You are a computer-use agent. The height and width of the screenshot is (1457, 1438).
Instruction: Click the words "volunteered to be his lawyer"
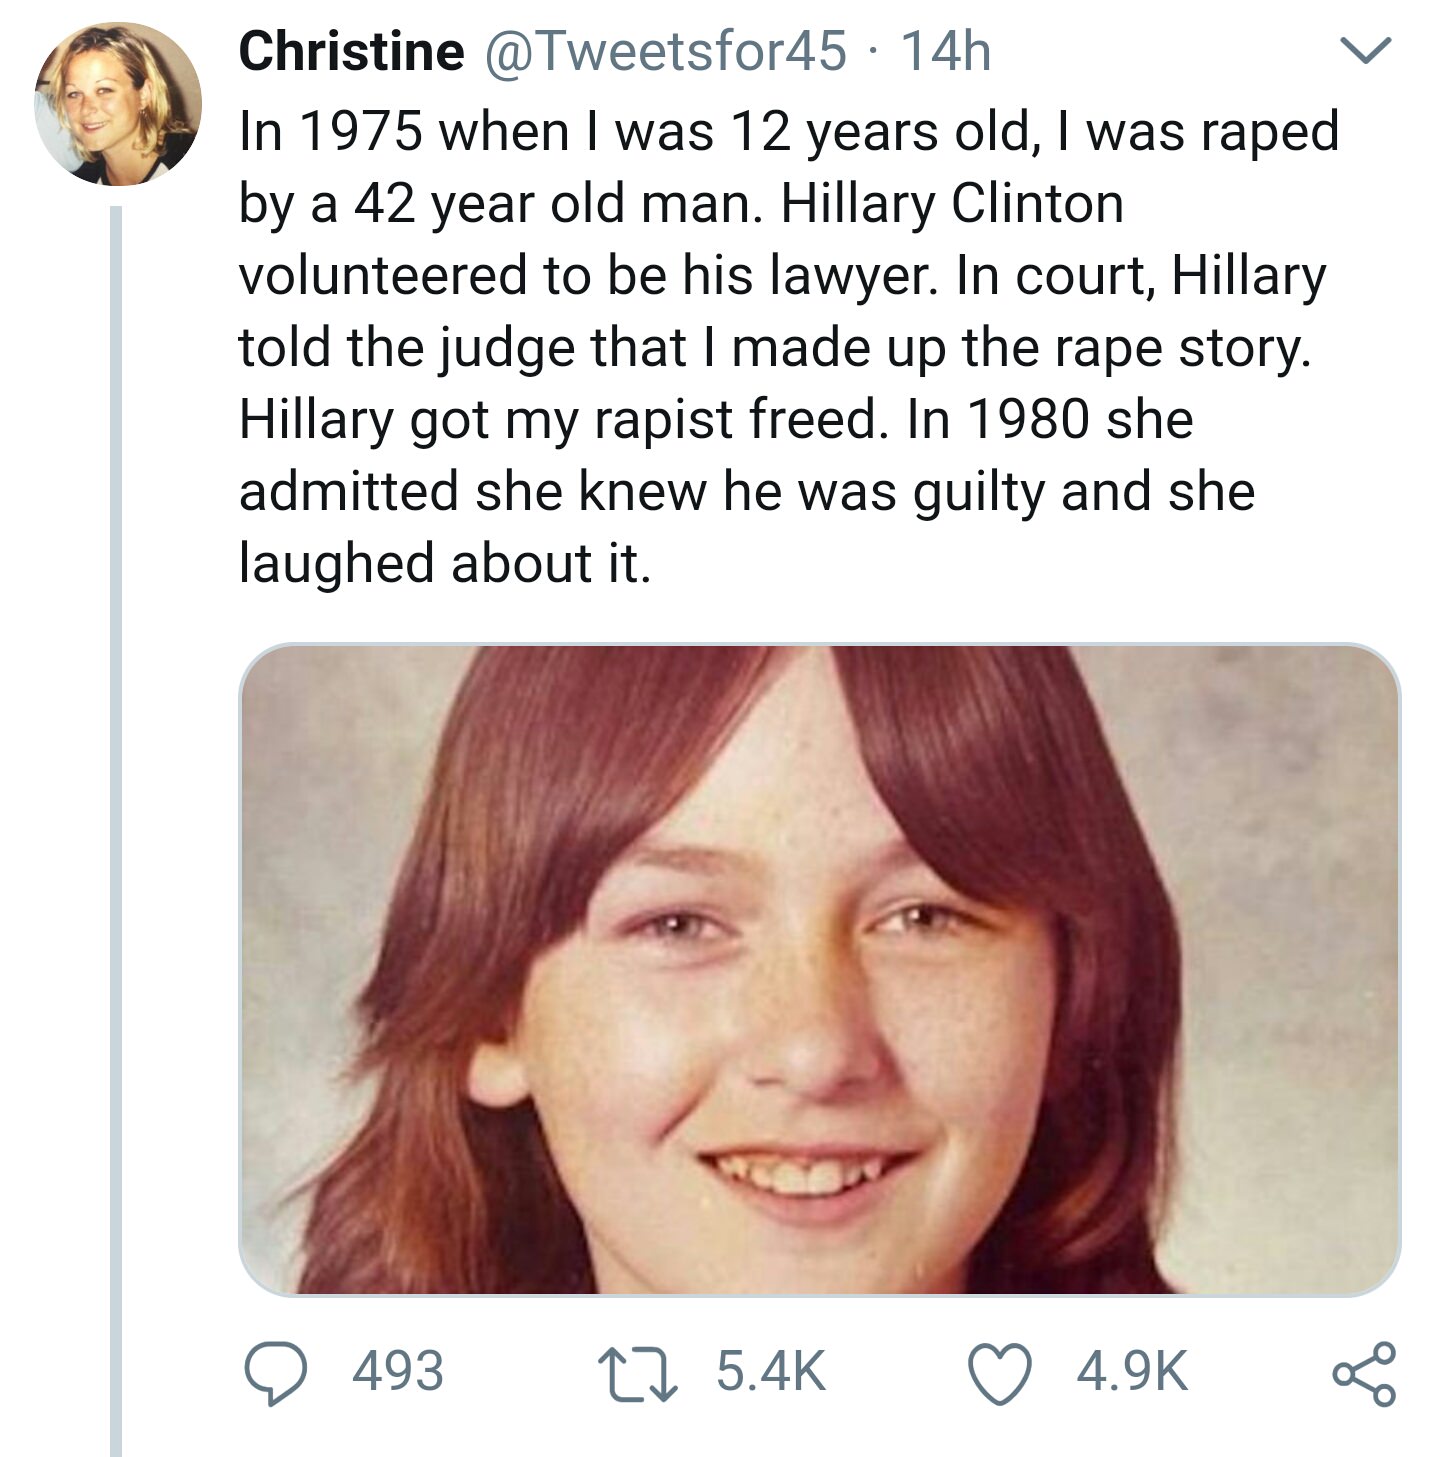click(584, 276)
